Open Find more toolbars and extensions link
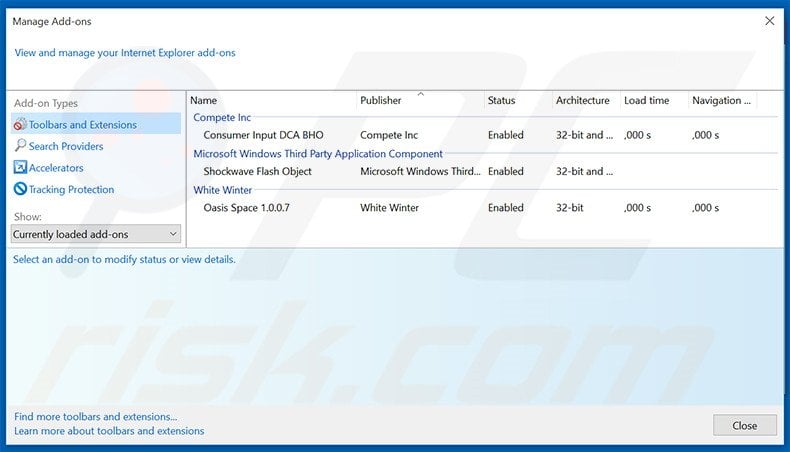Viewport: 790px width, 452px height. point(96,416)
